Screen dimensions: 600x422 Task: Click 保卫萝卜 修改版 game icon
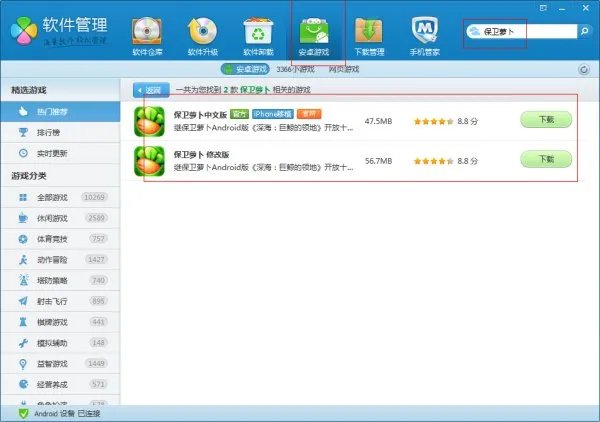[149, 160]
